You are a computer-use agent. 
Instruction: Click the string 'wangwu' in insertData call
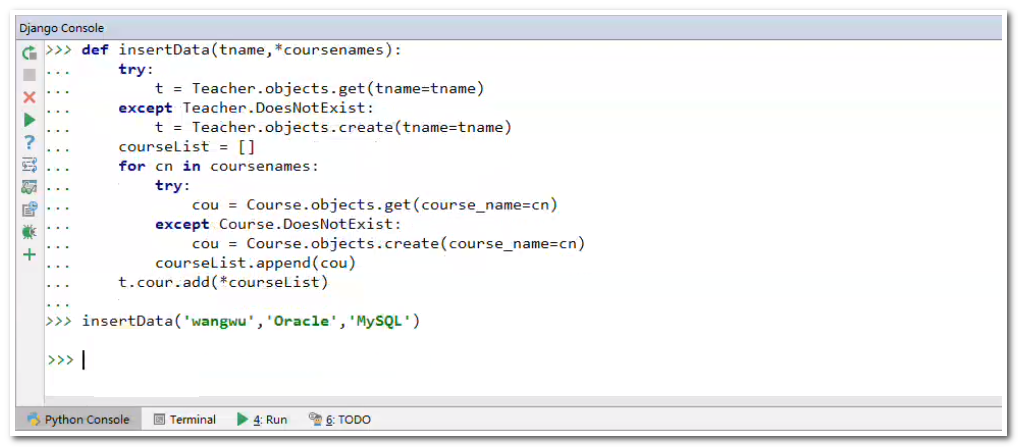(x=218, y=322)
